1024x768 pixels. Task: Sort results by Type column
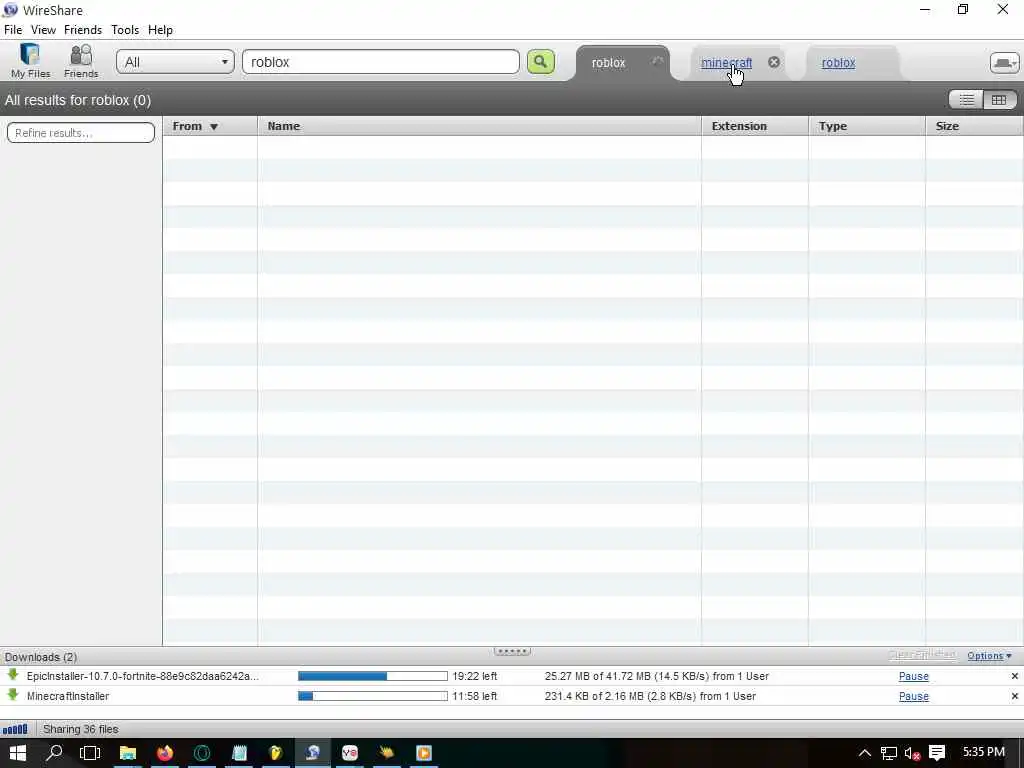[867, 126]
